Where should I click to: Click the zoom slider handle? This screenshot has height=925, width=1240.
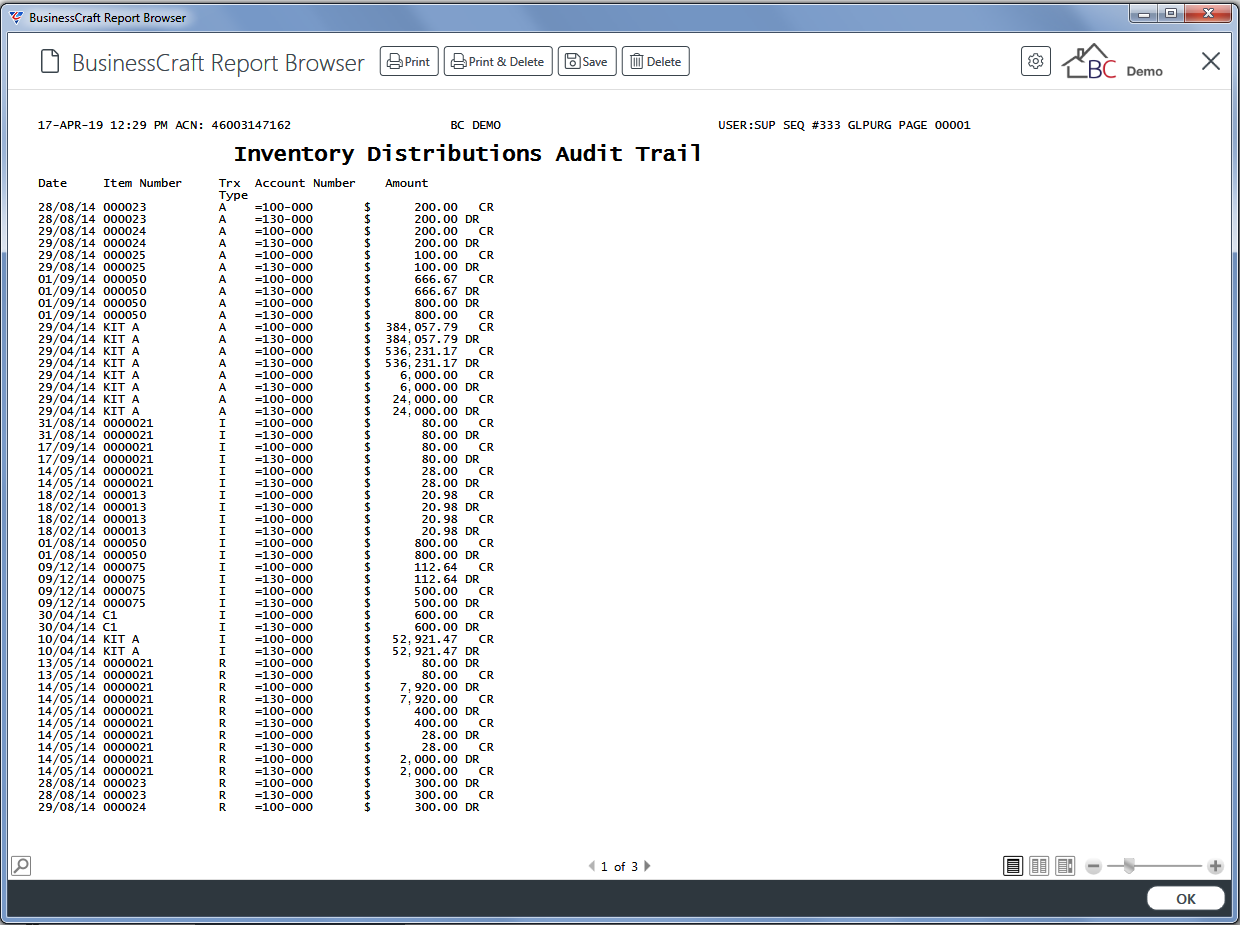(x=1129, y=866)
